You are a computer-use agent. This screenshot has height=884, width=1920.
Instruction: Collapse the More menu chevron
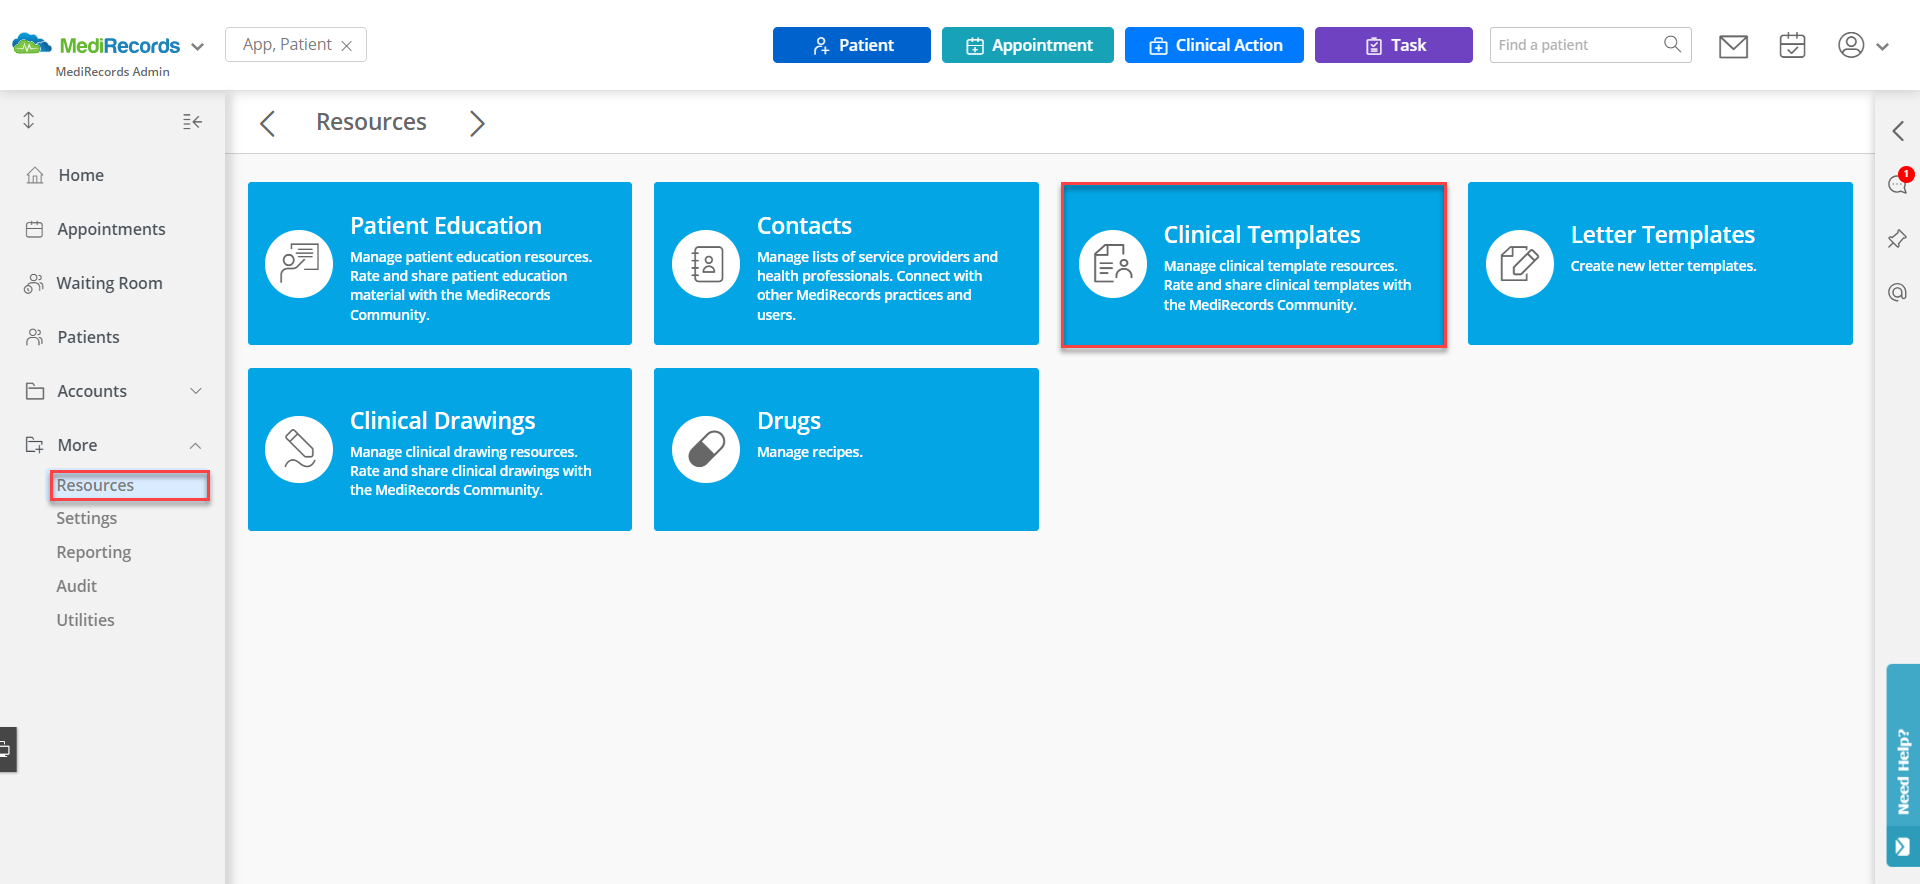tap(196, 446)
